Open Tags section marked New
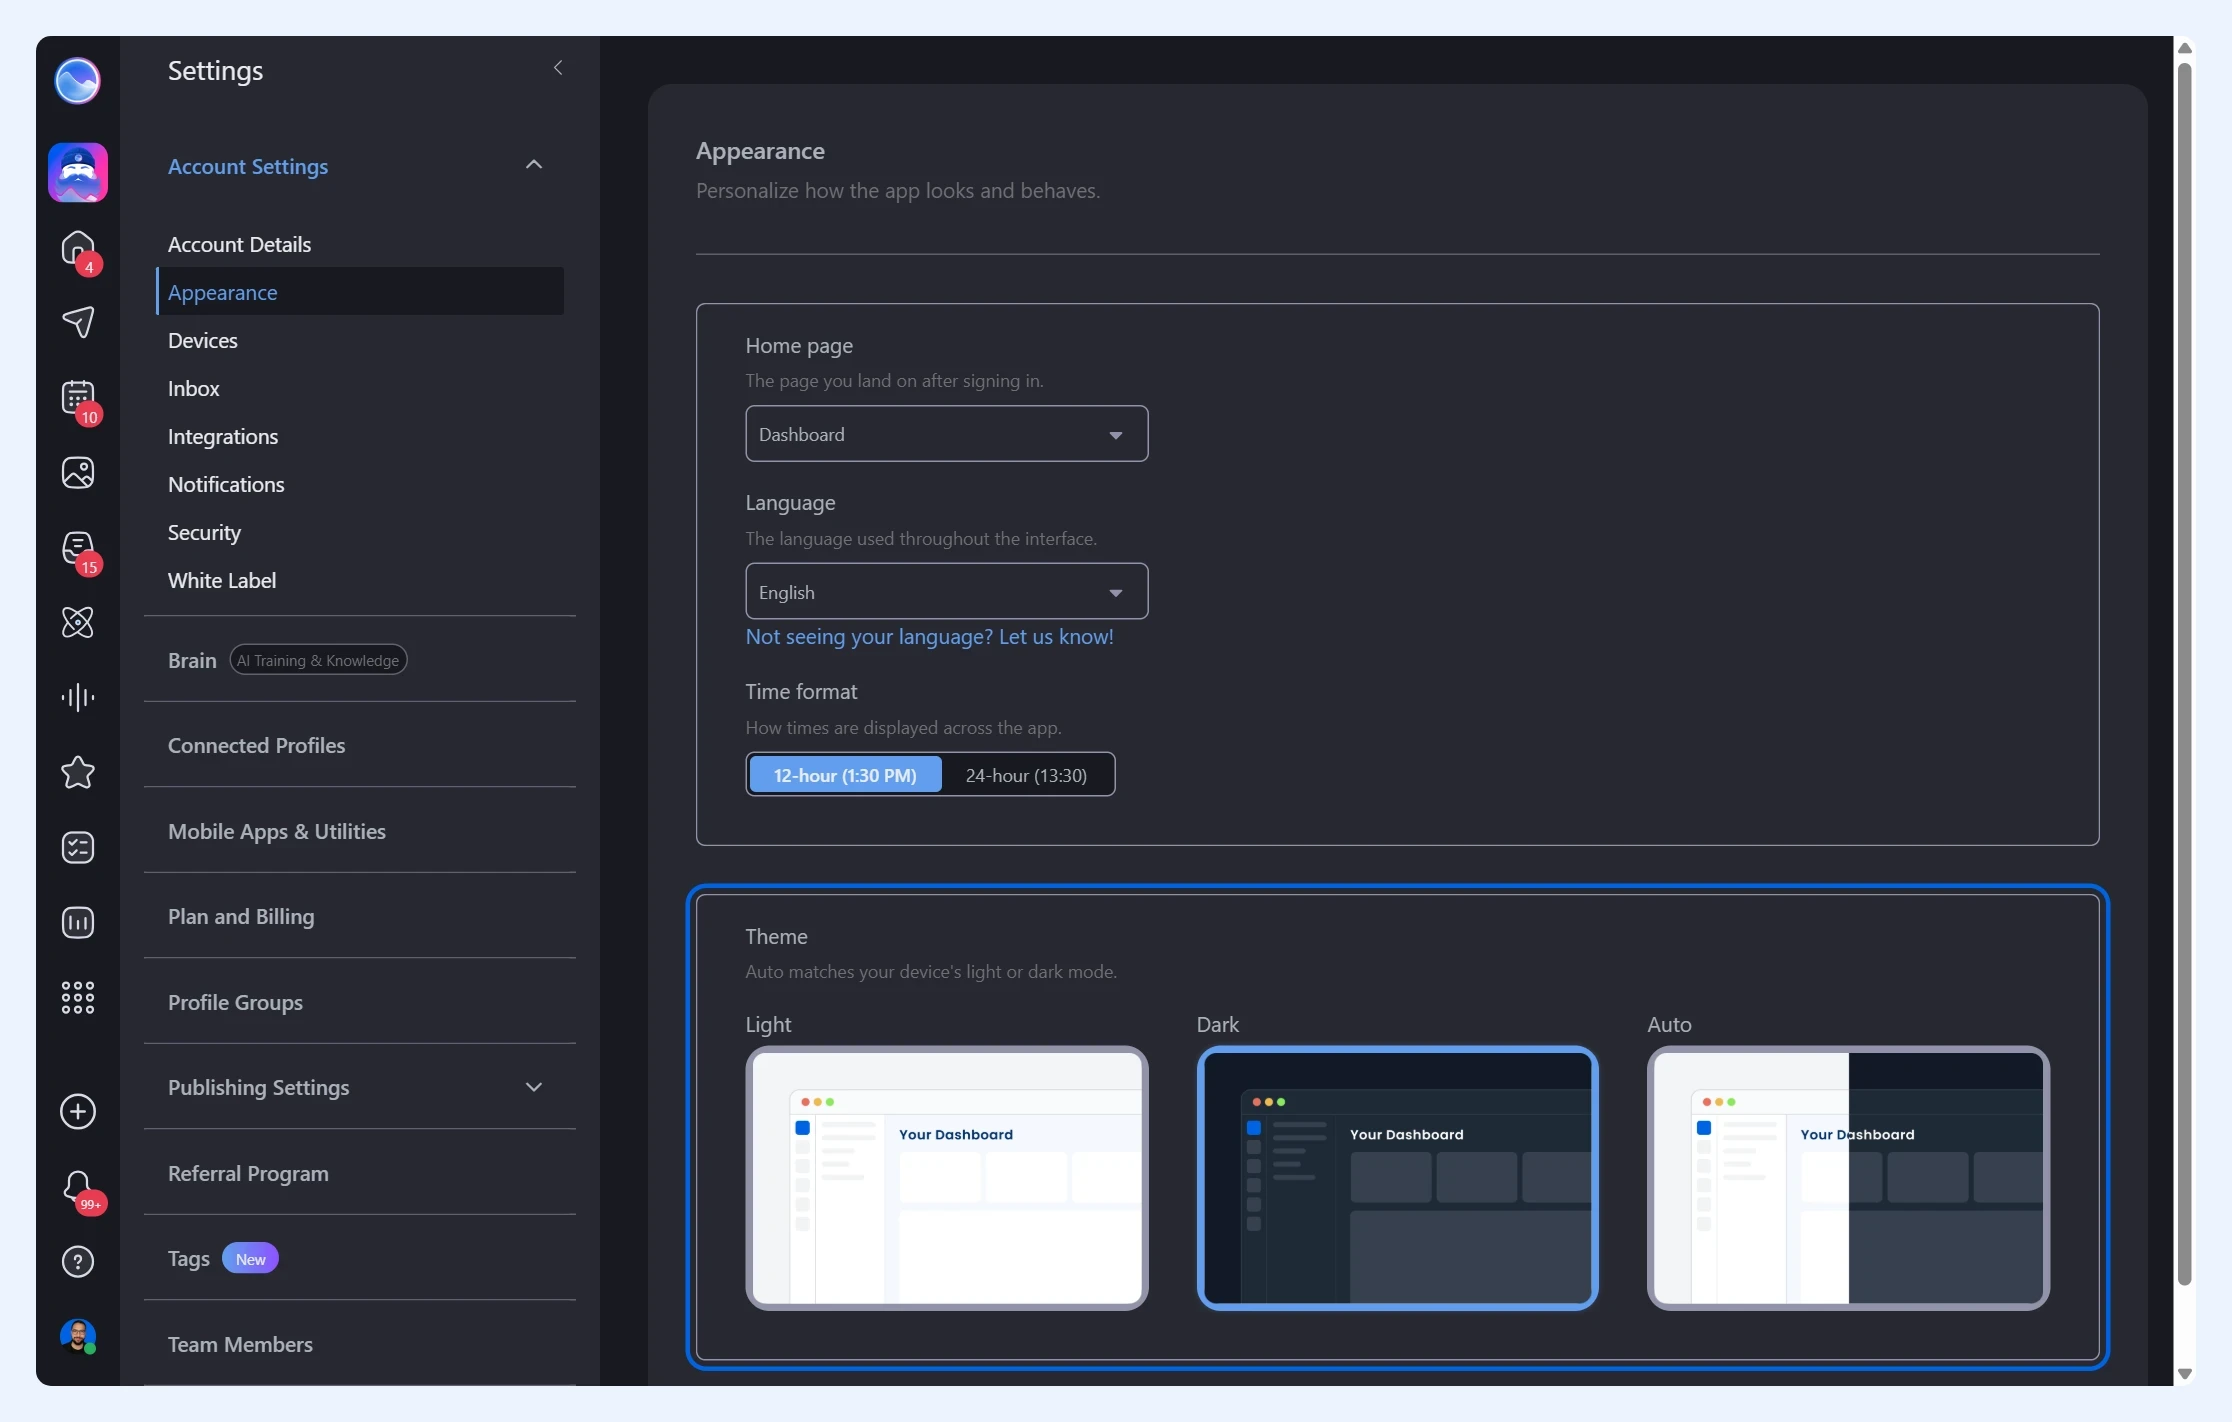This screenshot has width=2232, height=1422. pos(223,1258)
